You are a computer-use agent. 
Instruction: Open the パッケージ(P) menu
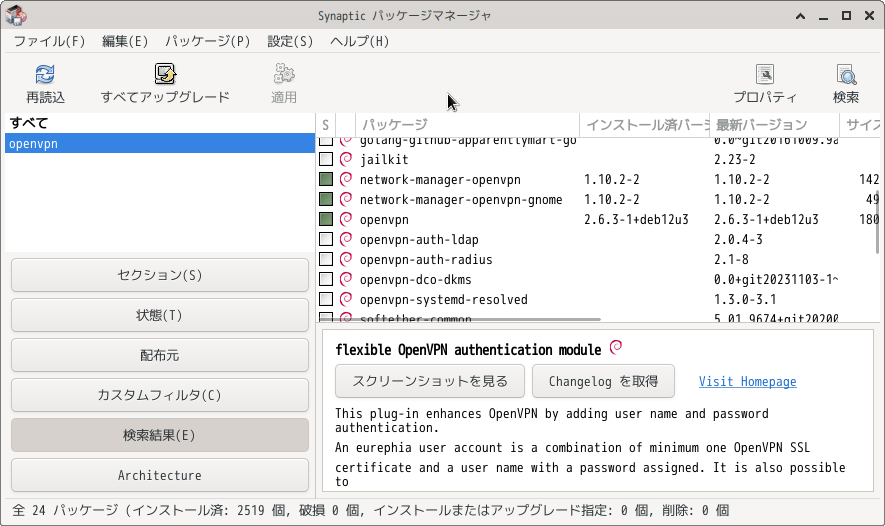tap(207, 41)
